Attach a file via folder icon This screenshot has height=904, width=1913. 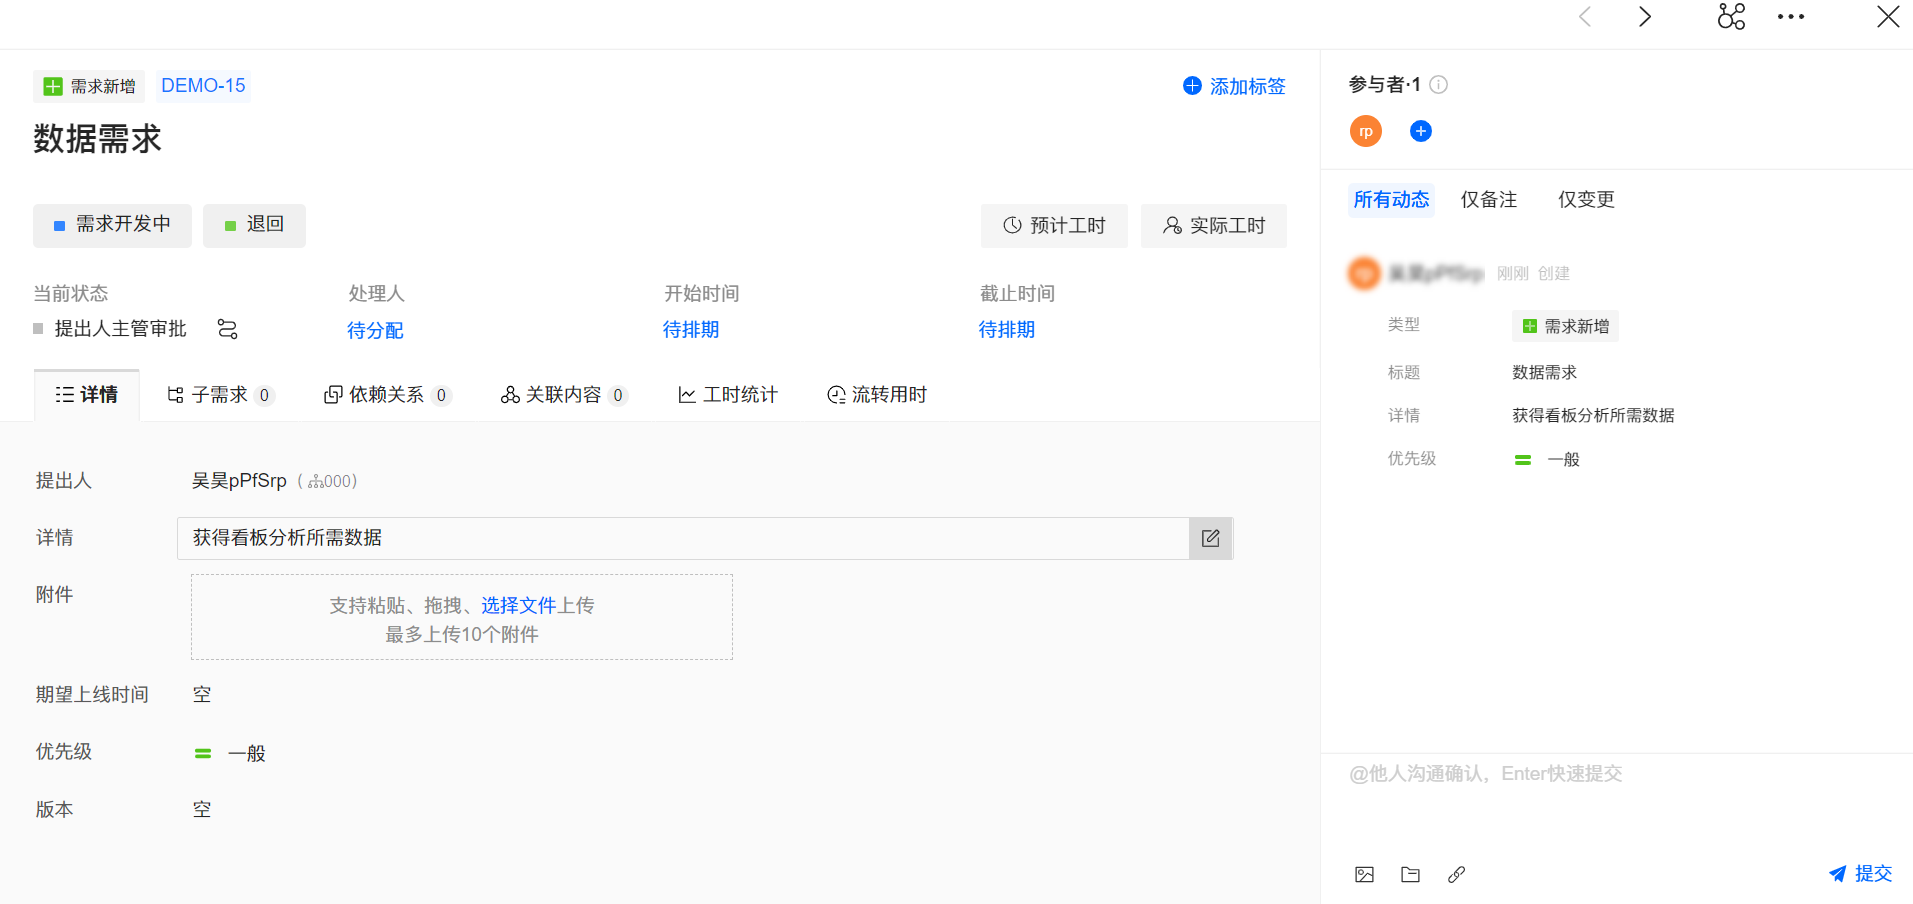point(1410,875)
